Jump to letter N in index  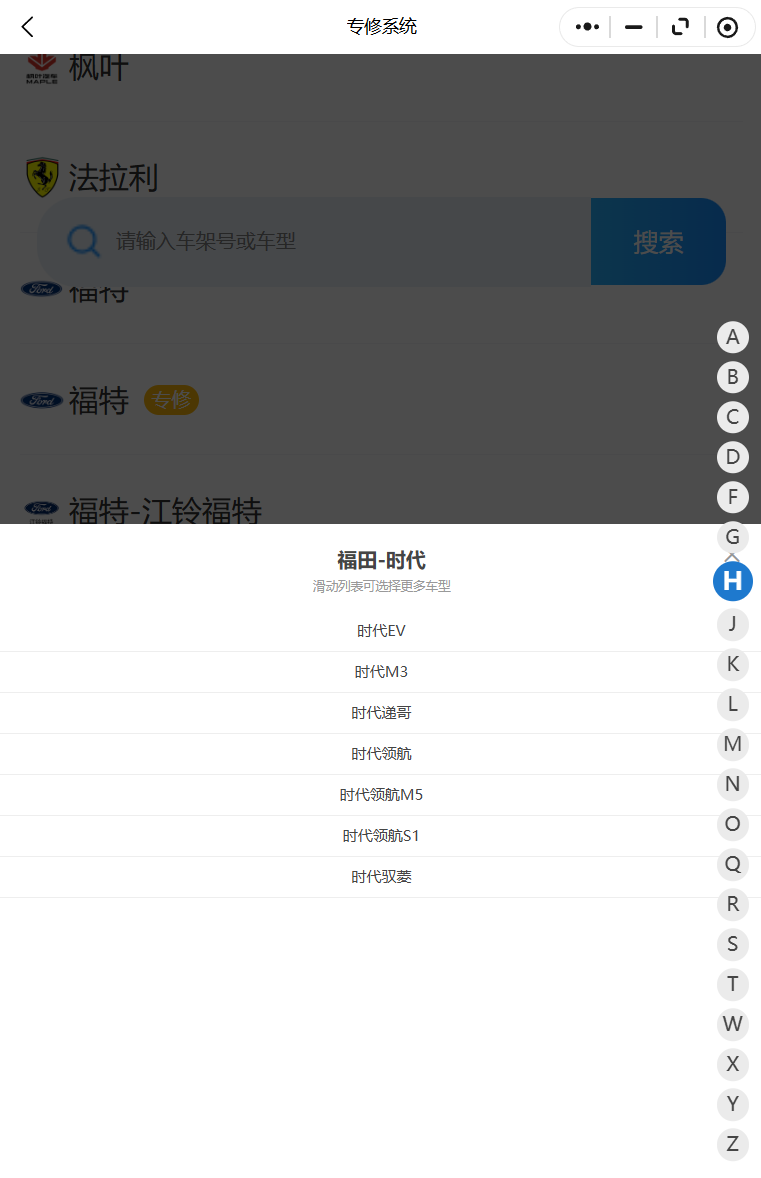tap(732, 784)
